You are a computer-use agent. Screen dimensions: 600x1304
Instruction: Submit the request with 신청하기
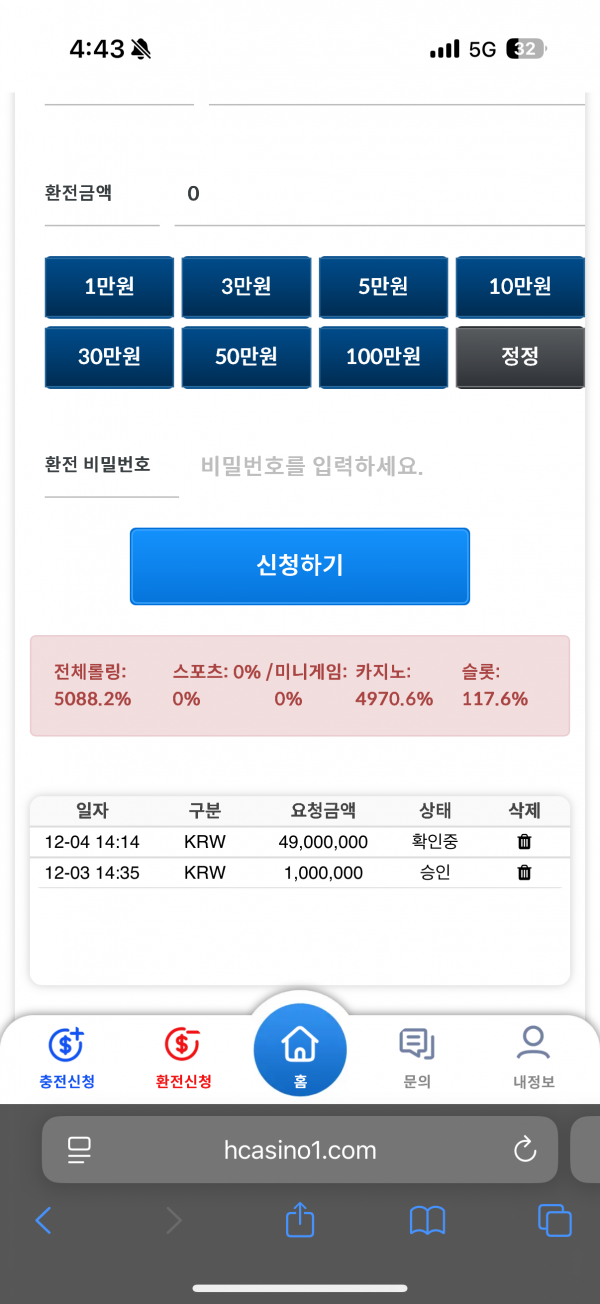(x=300, y=566)
